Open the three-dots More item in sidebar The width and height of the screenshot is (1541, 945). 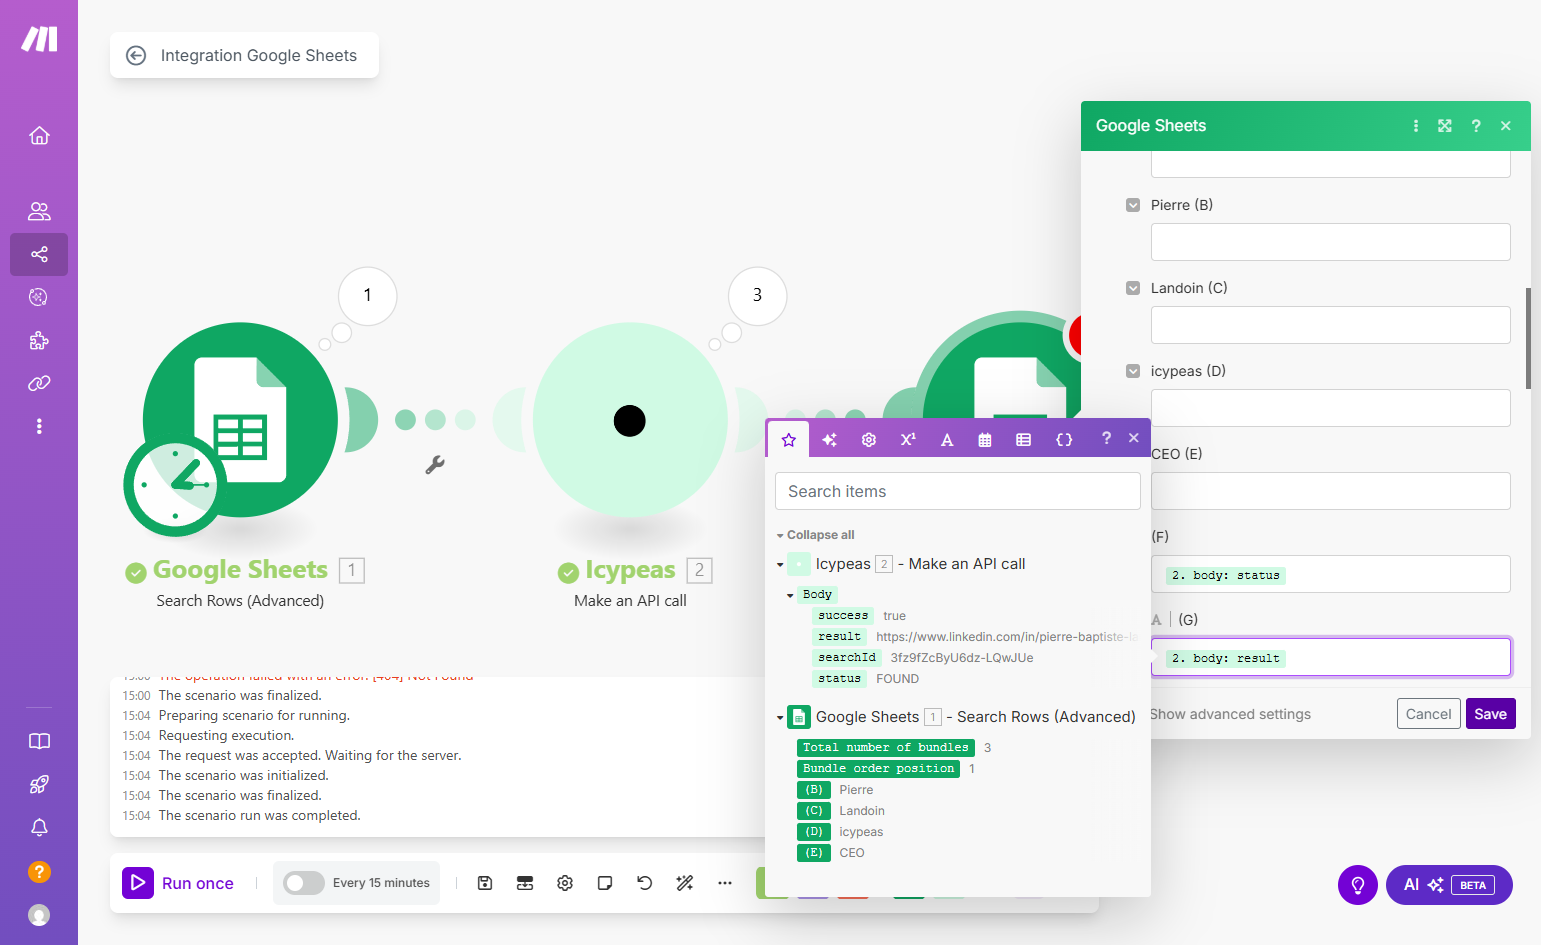39,426
